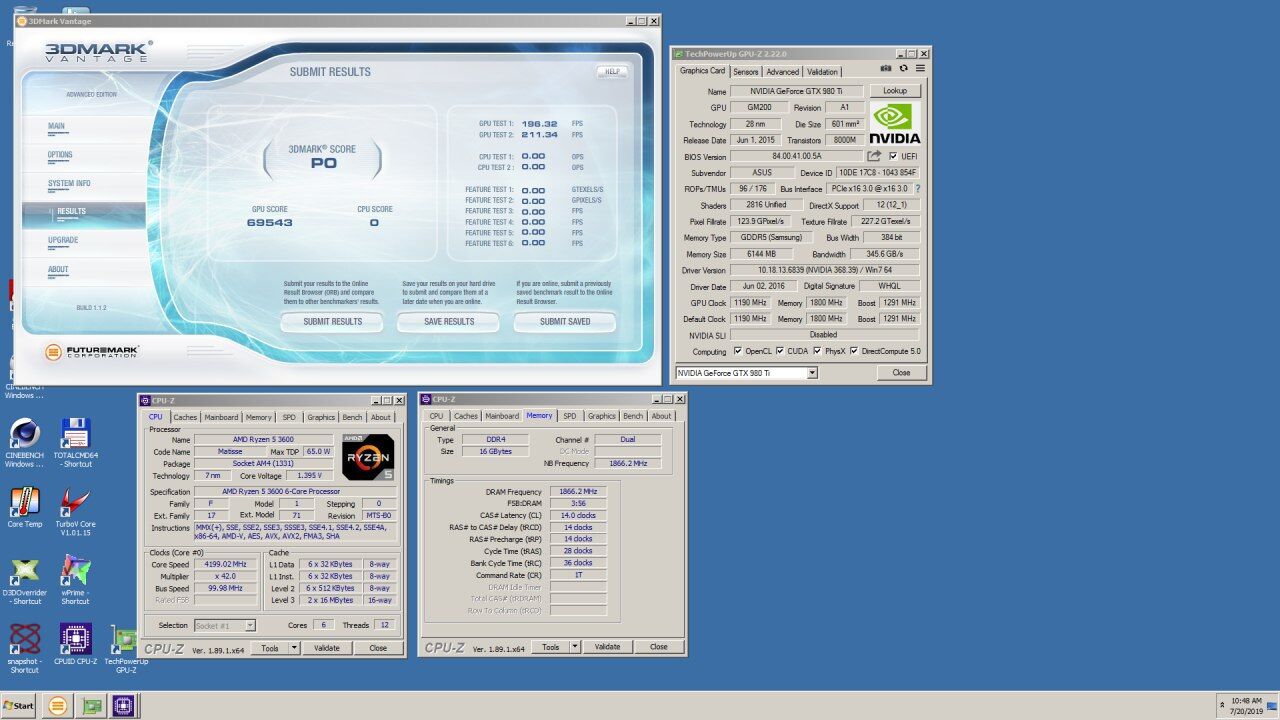The height and width of the screenshot is (720, 1280).
Task: Click the system tray clock
Action: click(1247, 706)
